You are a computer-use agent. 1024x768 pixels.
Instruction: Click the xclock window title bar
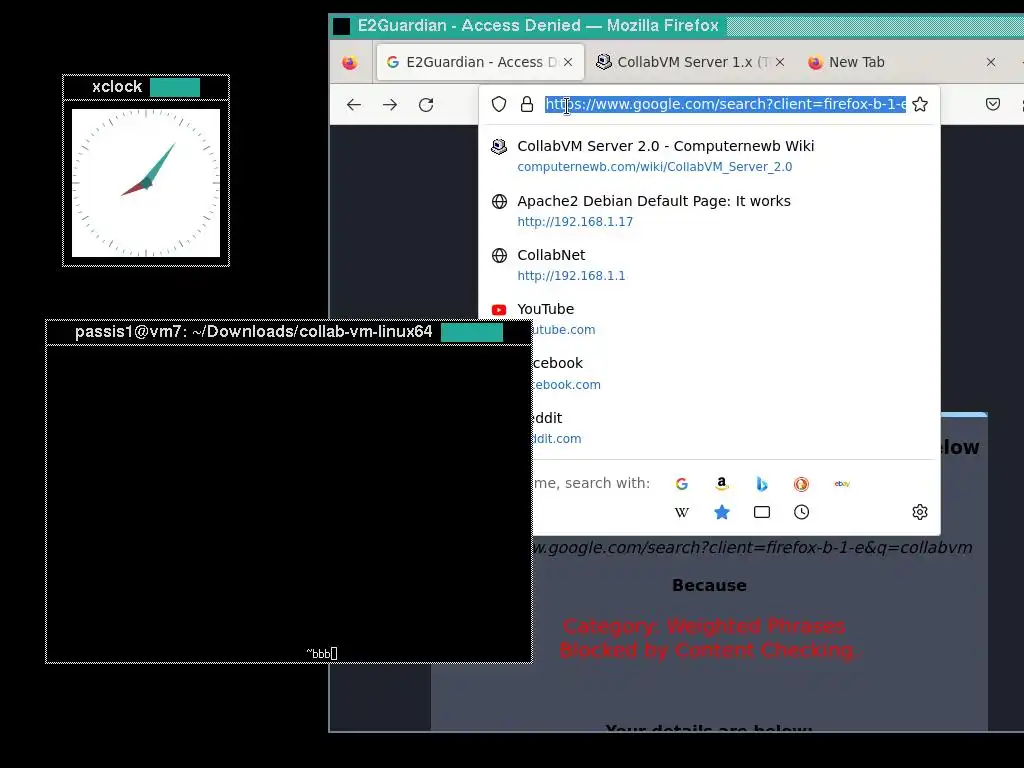[146, 87]
